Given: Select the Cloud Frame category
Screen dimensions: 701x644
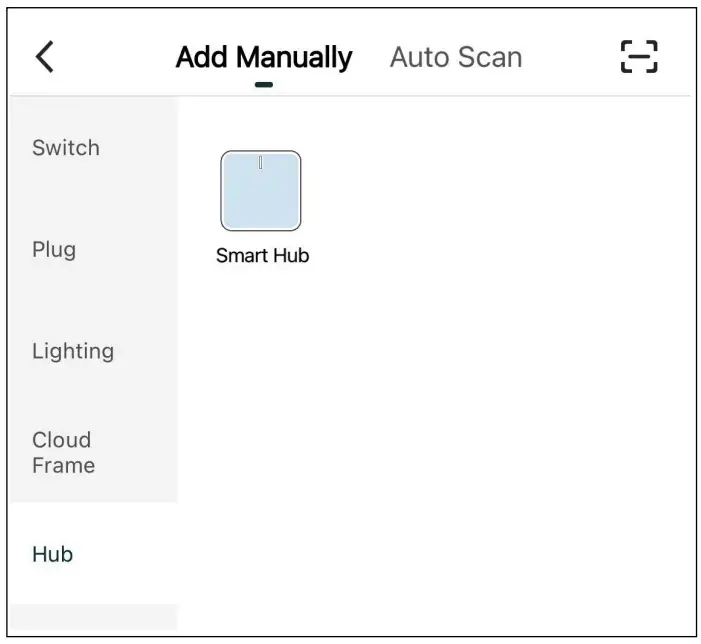Looking at the screenshot, I should (63, 452).
